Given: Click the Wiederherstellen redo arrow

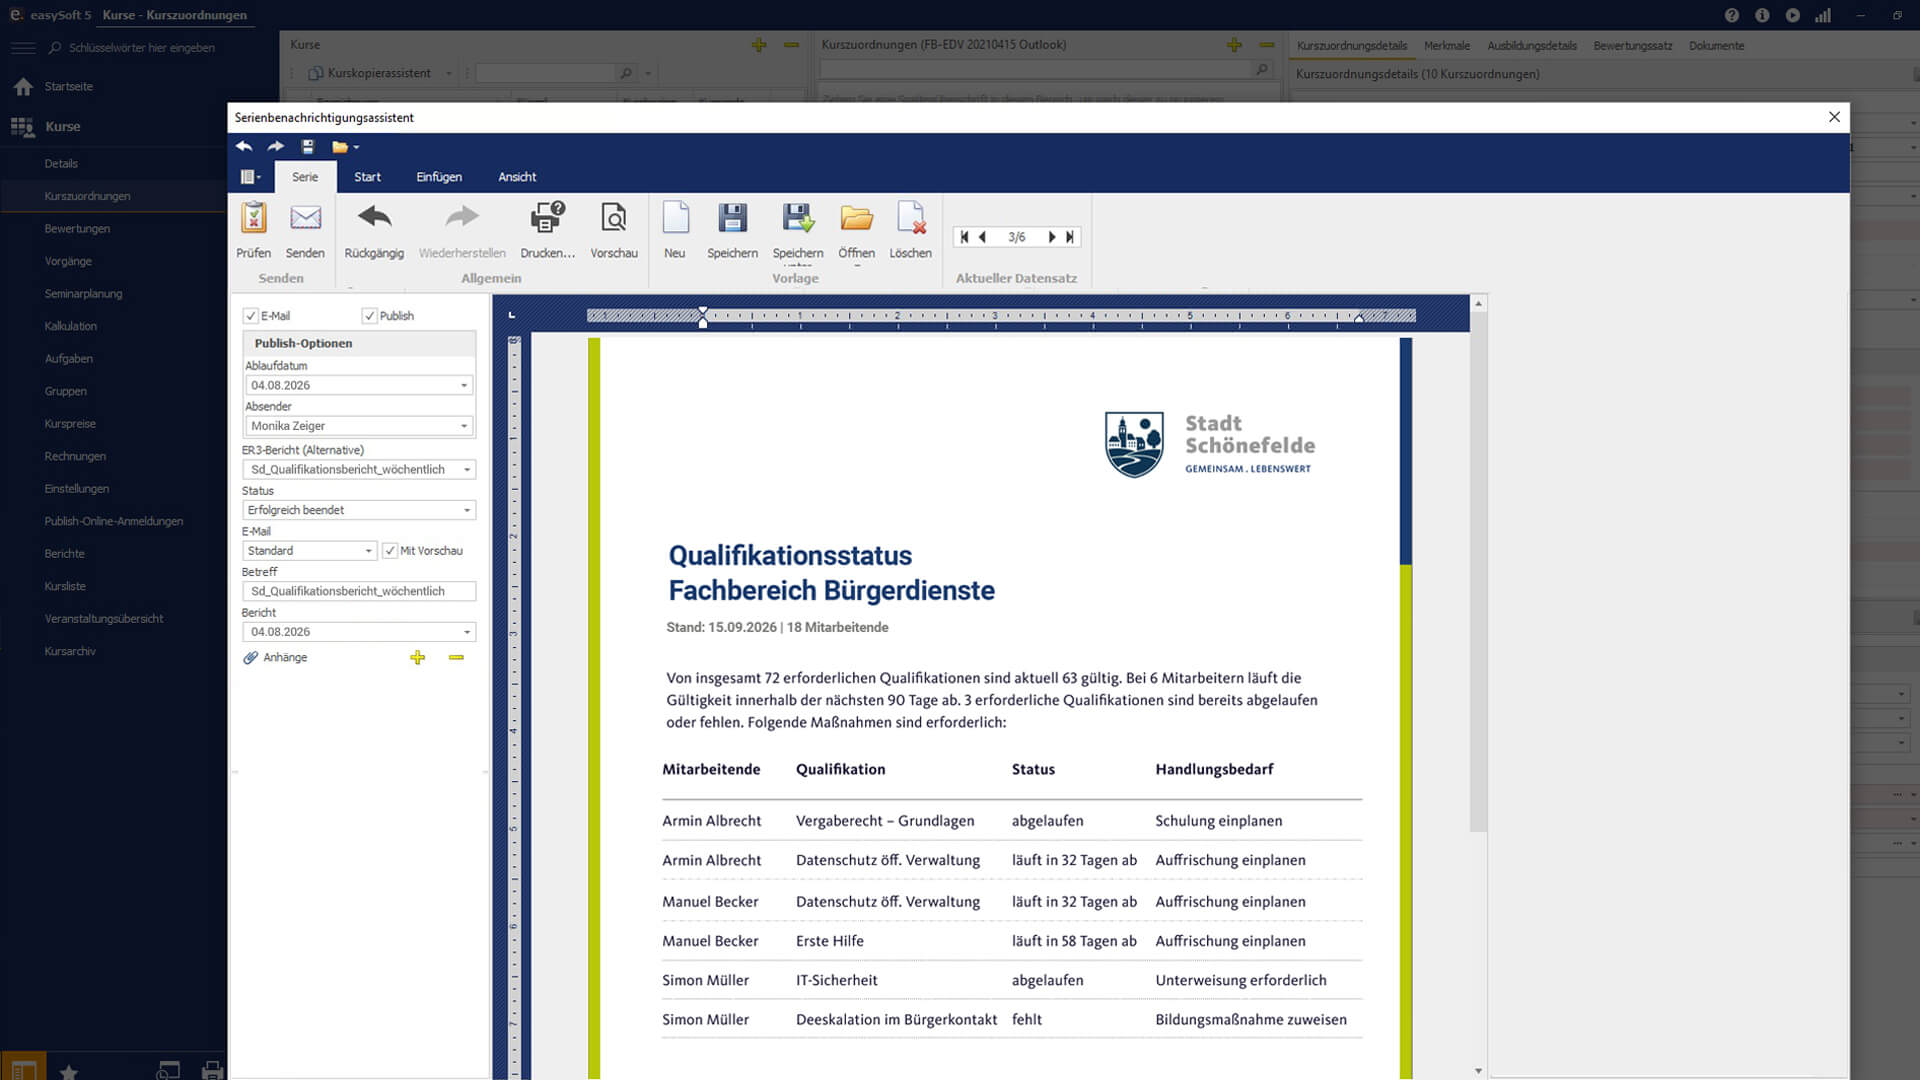Looking at the screenshot, I should 462,217.
